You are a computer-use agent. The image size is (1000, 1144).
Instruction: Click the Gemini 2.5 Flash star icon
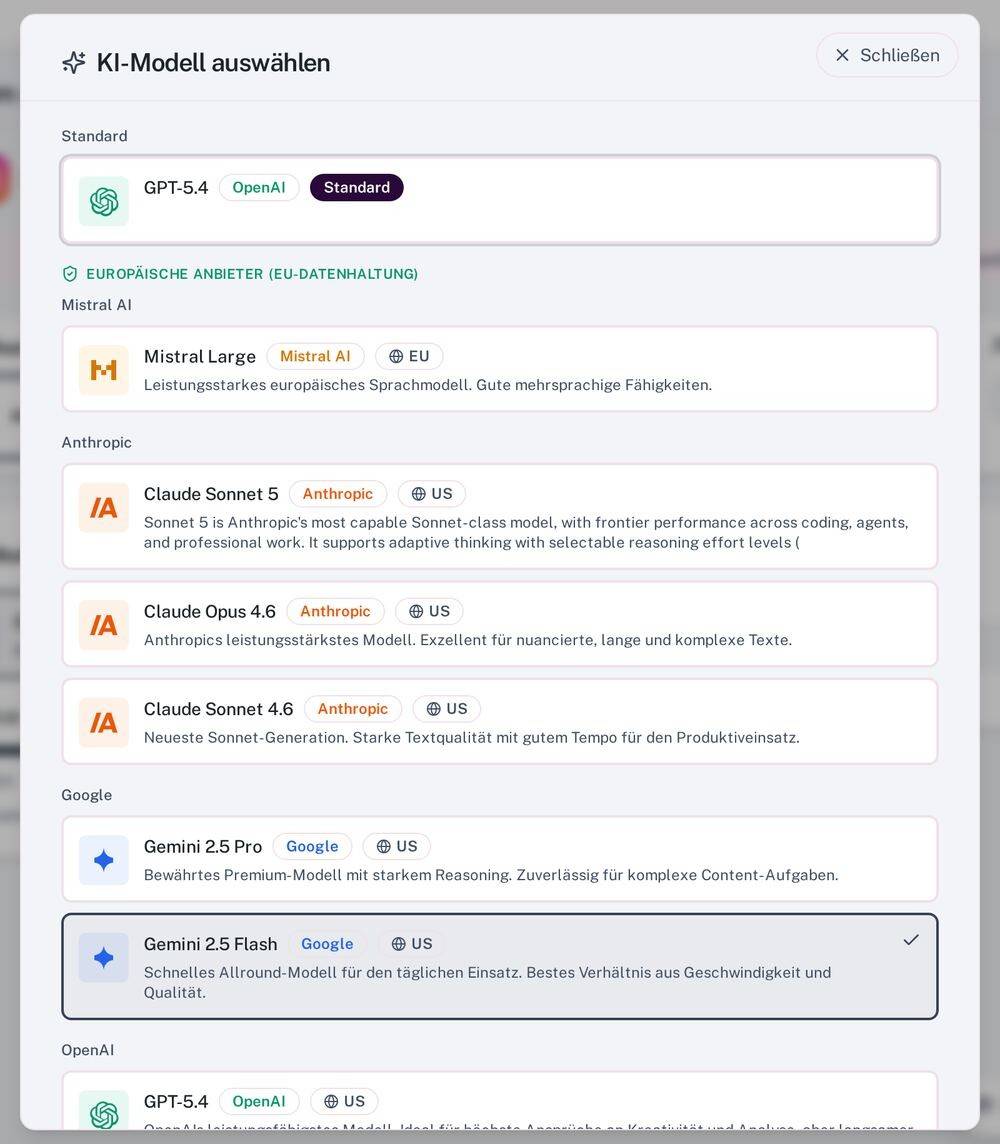point(104,958)
